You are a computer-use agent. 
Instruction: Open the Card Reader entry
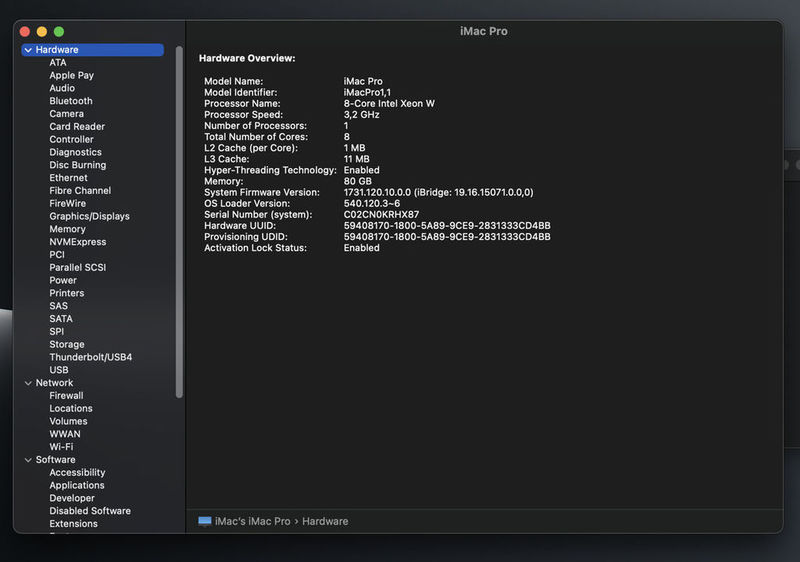pyautogui.click(x=77, y=126)
